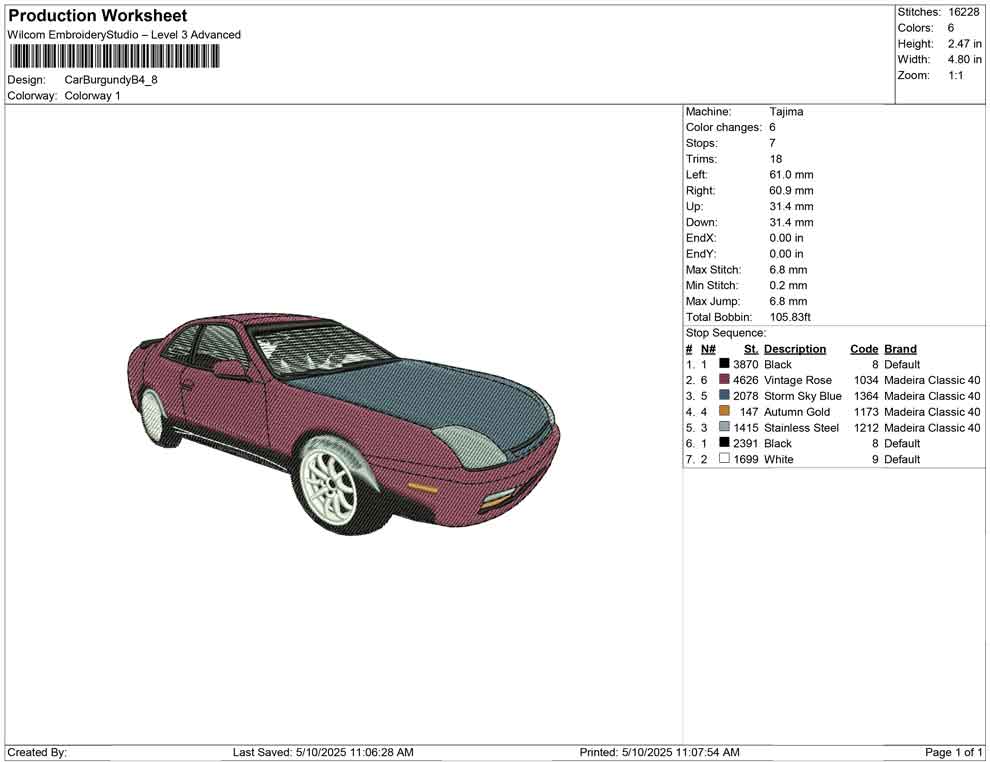This screenshot has height=762, width=990.
Task: Click the St. stitch count column header
Action: click(x=751, y=349)
